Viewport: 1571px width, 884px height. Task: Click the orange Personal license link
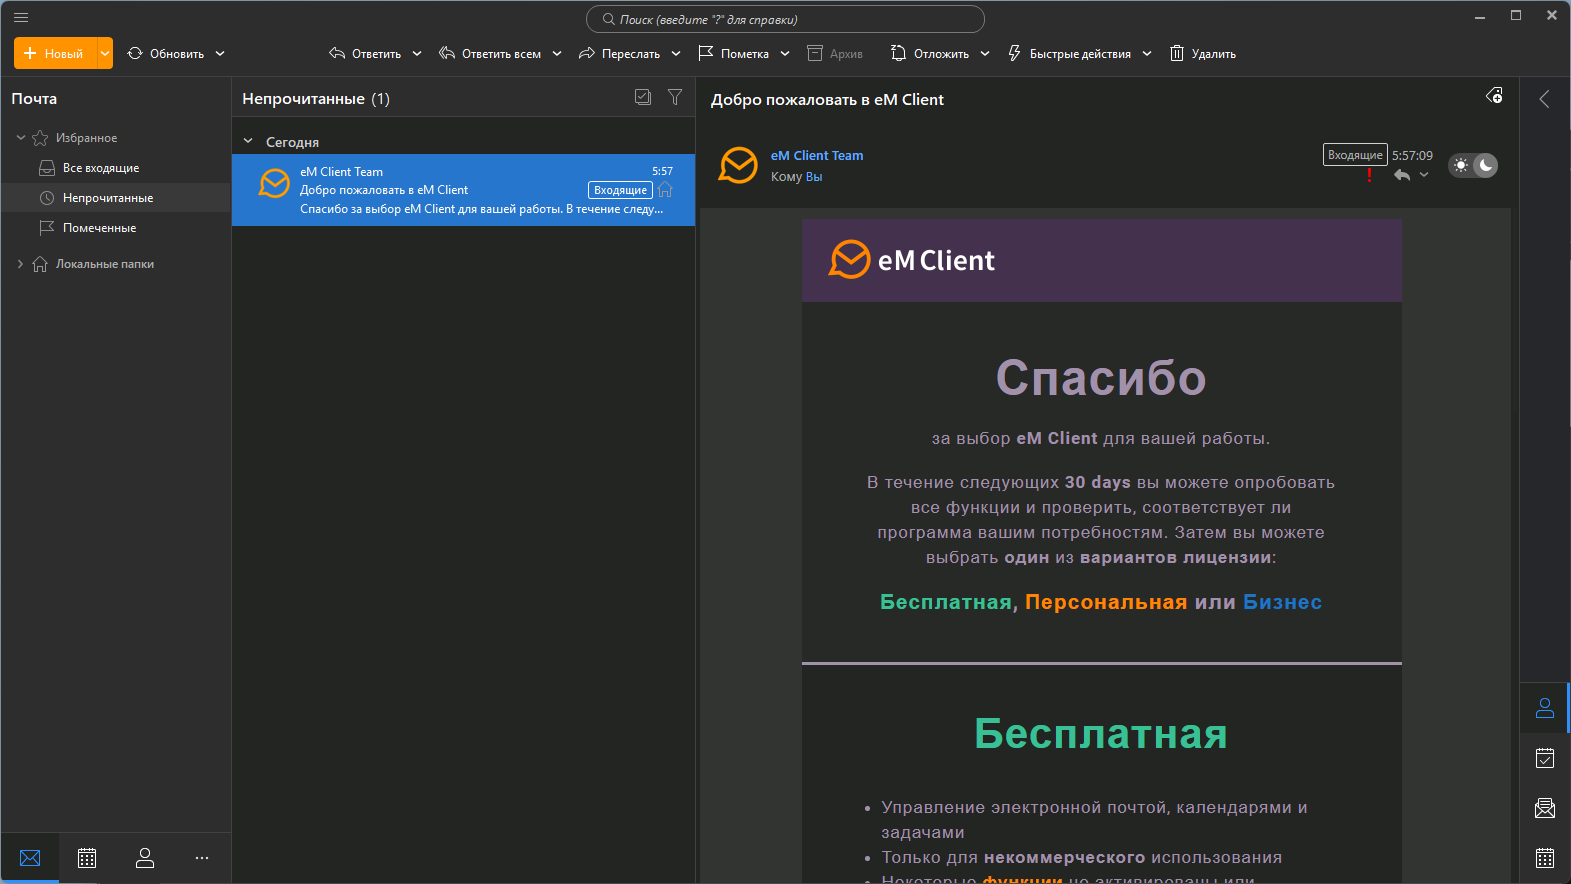pyautogui.click(x=1106, y=602)
